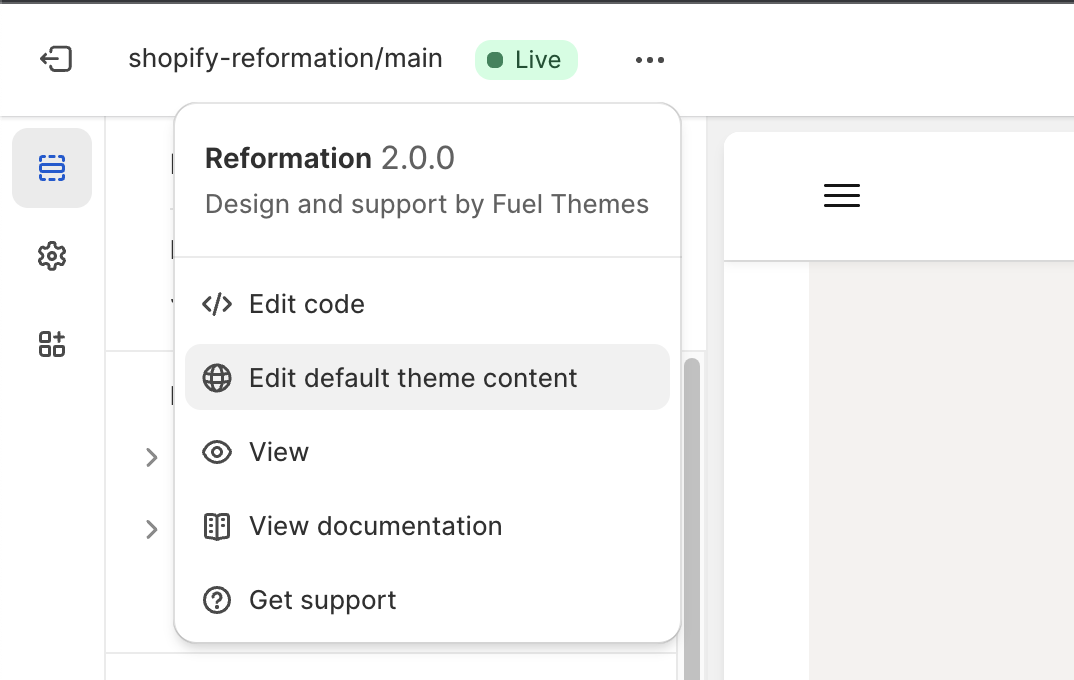Expand the first collapsed section chevron
The height and width of the screenshot is (680, 1074).
pos(152,458)
